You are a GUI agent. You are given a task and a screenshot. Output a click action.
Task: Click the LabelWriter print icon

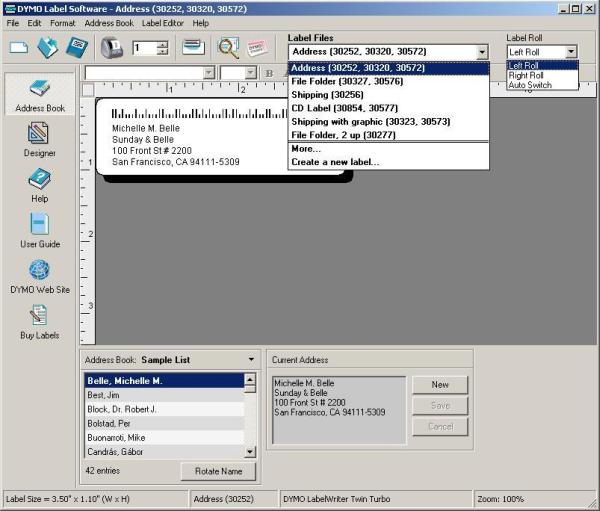click(x=112, y=47)
